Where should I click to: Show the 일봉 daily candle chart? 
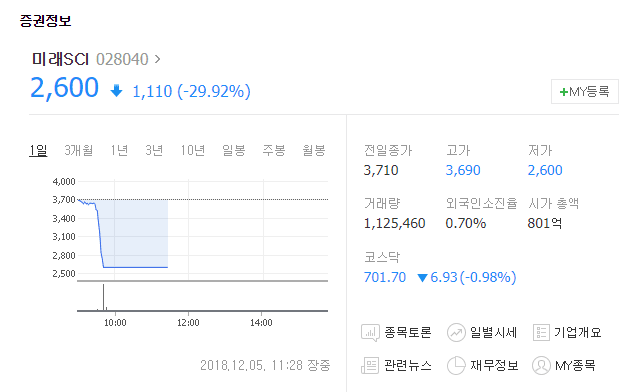click(x=233, y=150)
